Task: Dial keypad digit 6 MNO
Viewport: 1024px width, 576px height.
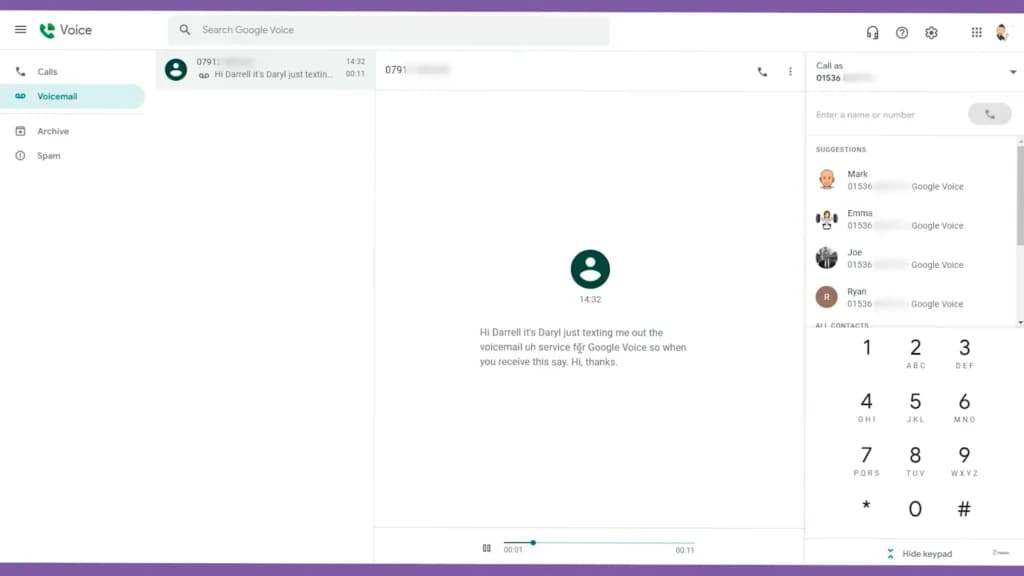Action: point(965,407)
